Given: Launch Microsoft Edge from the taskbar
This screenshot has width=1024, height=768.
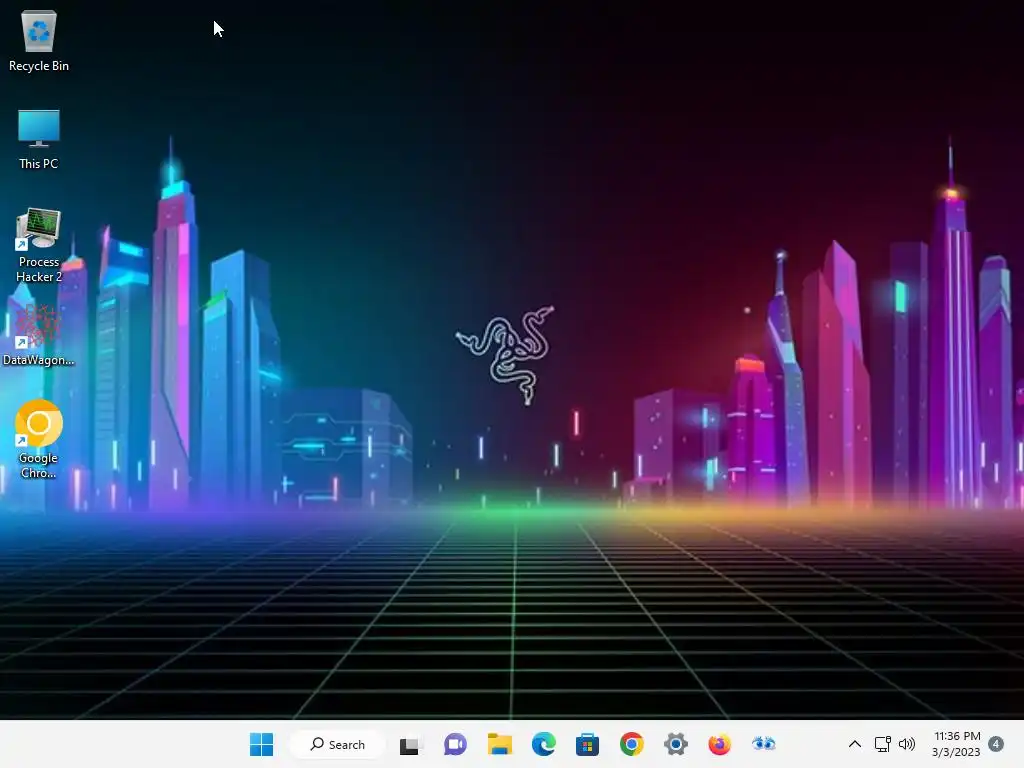Looking at the screenshot, I should pos(543,744).
